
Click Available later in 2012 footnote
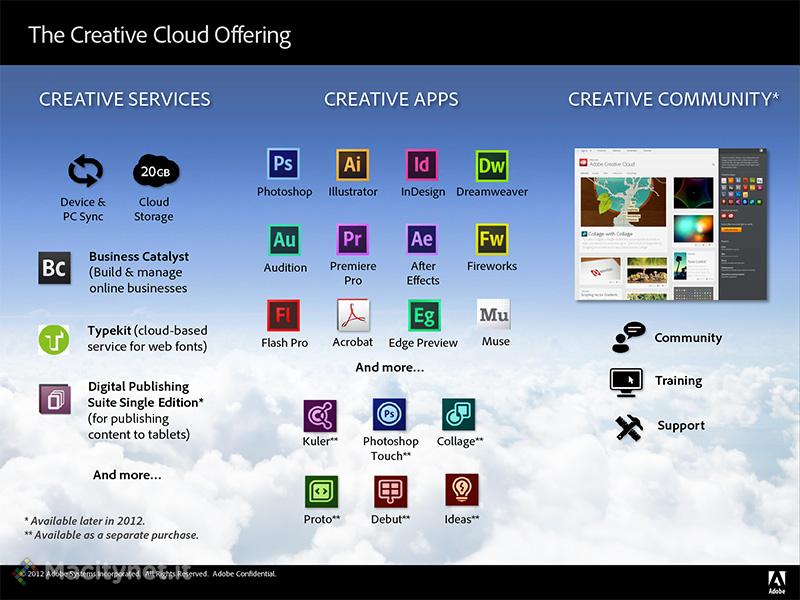(x=85, y=521)
